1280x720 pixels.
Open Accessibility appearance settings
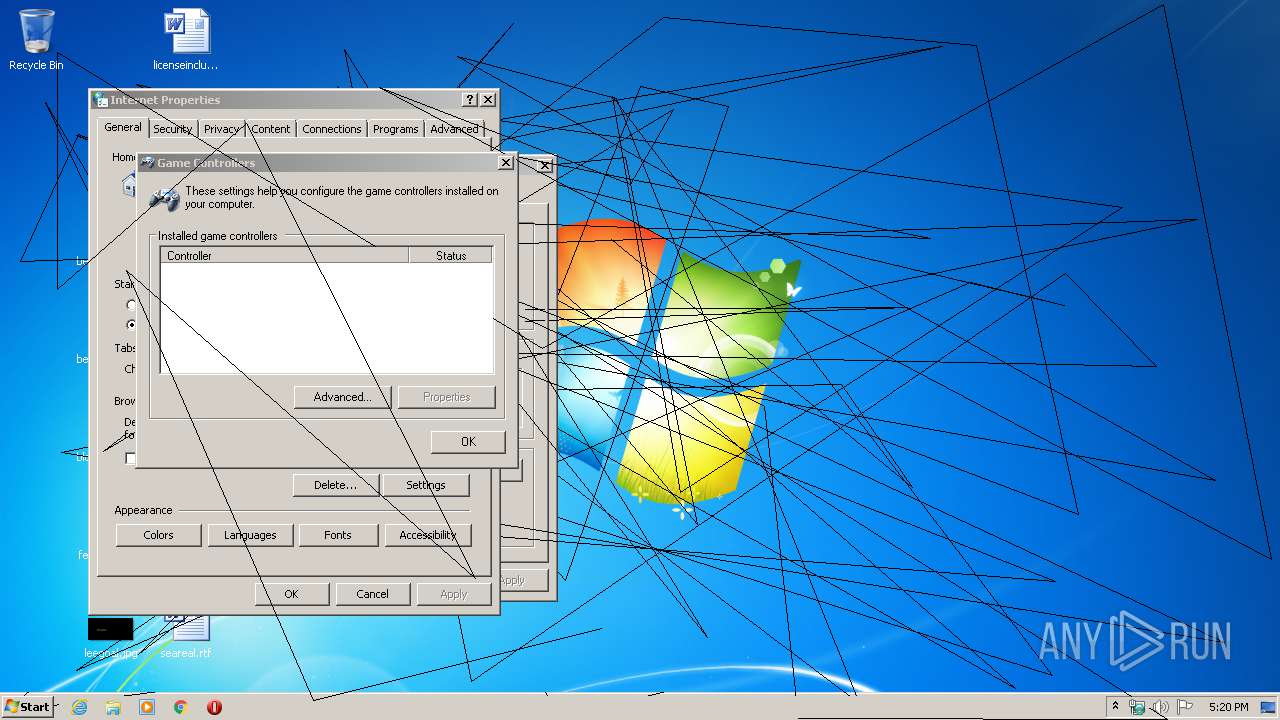(x=428, y=535)
